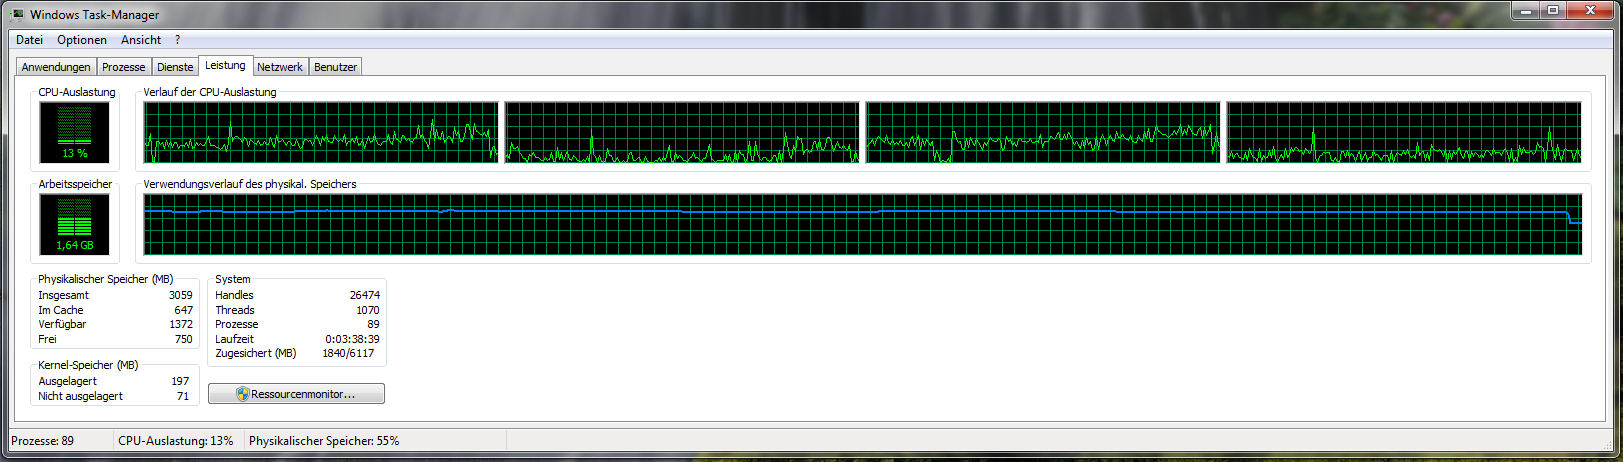
Task: Open the Benutzer tab
Action: (335, 67)
